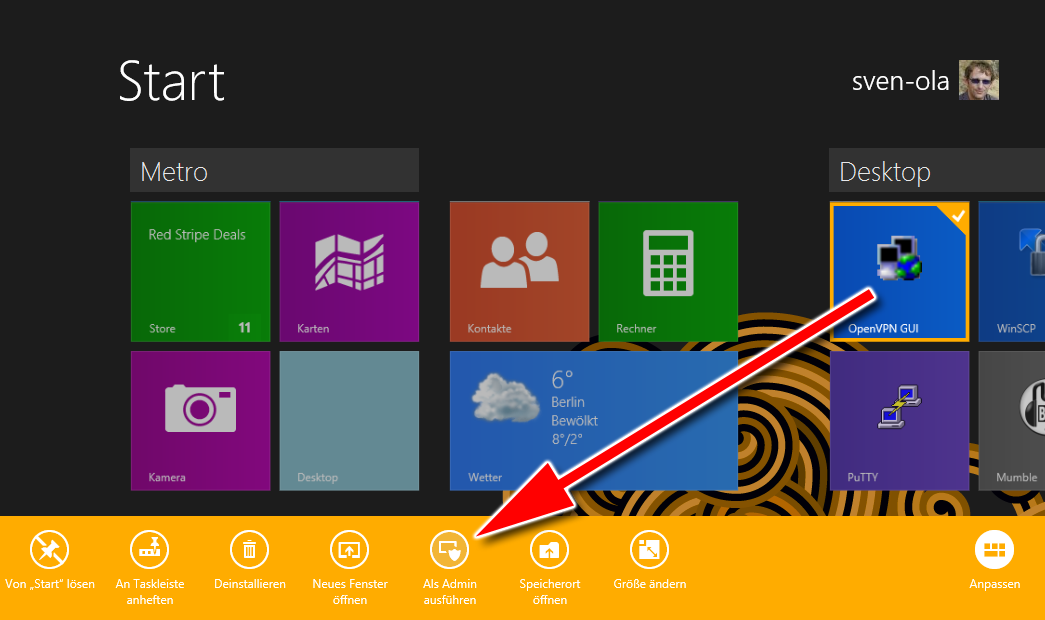1045x620 pixels.
Task: Open the WinSCP tile
Action: click(1012, 271)
